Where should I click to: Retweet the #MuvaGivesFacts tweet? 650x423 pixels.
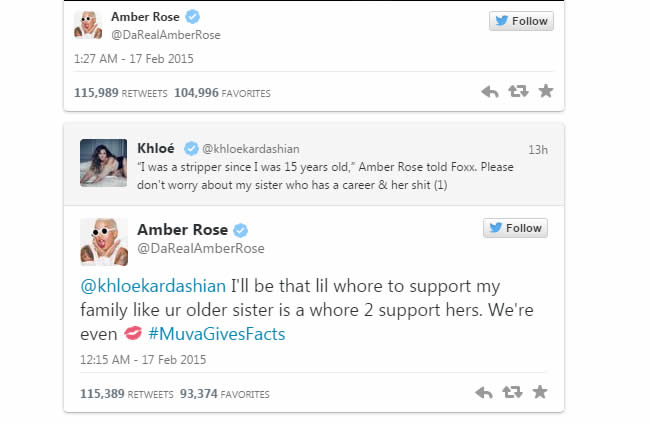tap(513, 392)
